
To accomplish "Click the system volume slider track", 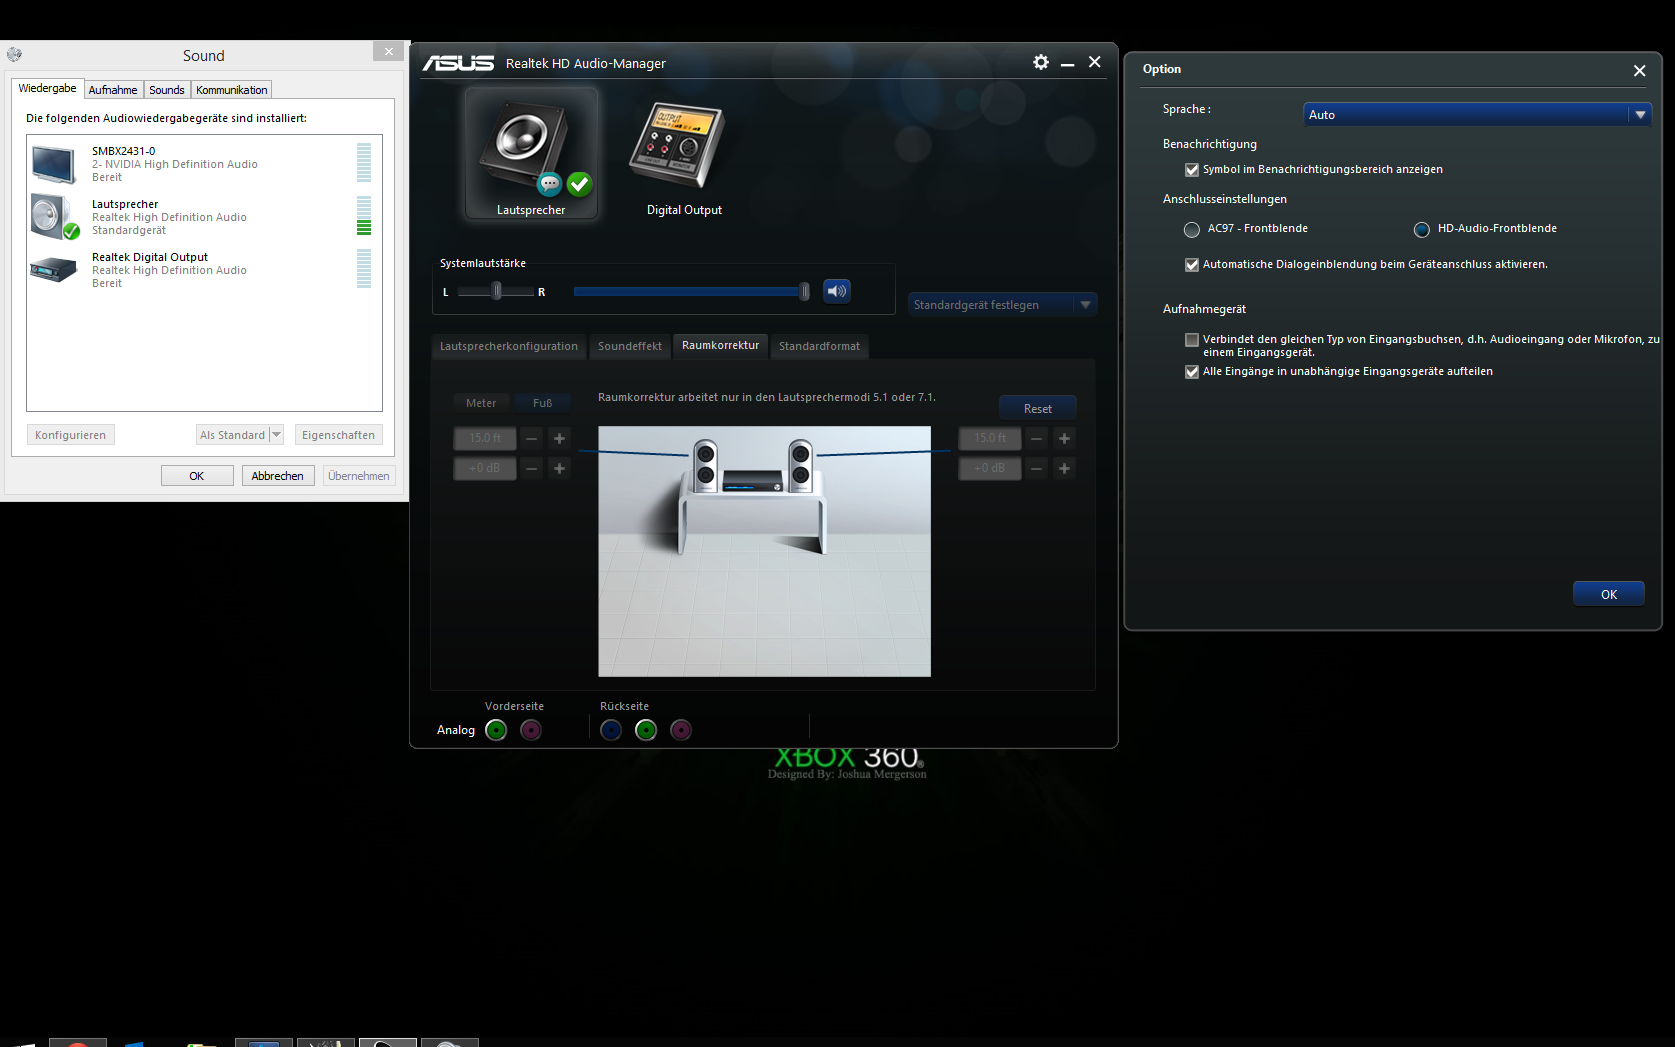I will point(690,291).
